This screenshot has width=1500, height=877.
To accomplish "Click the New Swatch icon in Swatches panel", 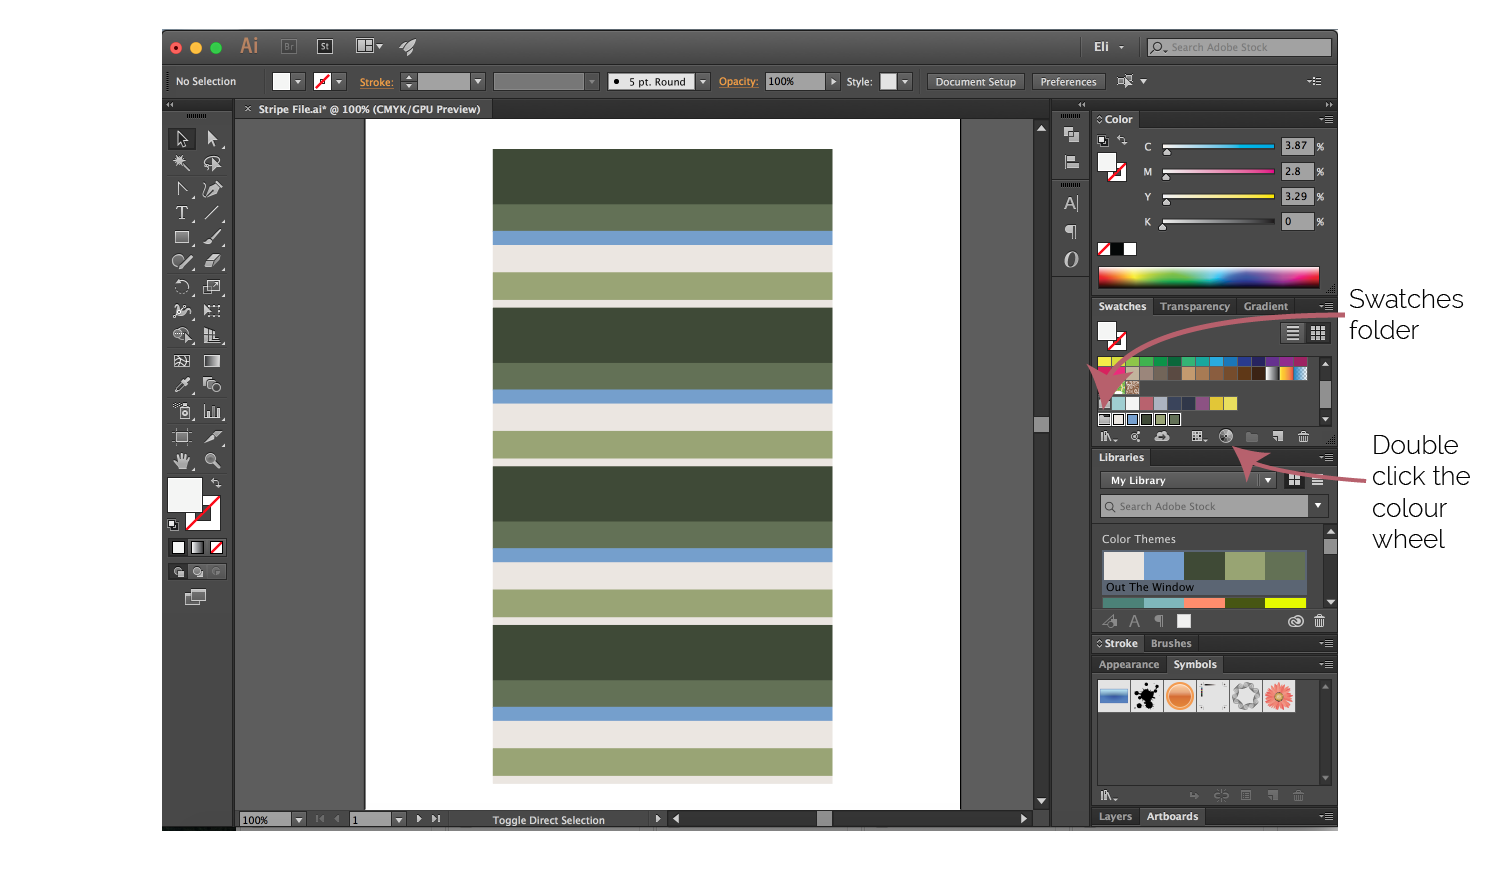I will pos(1277,436).
